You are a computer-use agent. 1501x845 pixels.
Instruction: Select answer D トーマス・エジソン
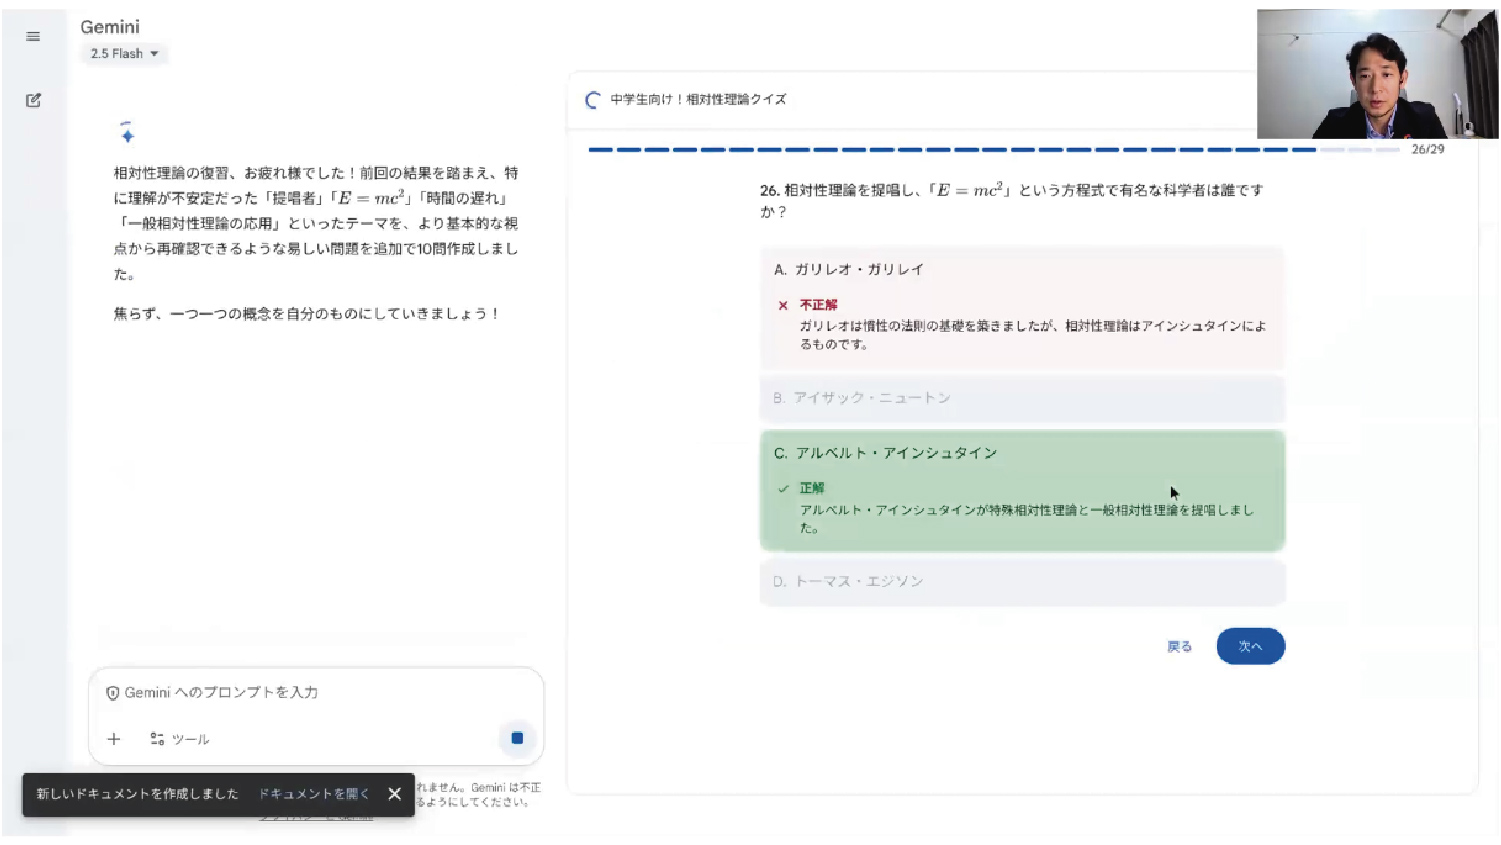[x=1021, y=581]
